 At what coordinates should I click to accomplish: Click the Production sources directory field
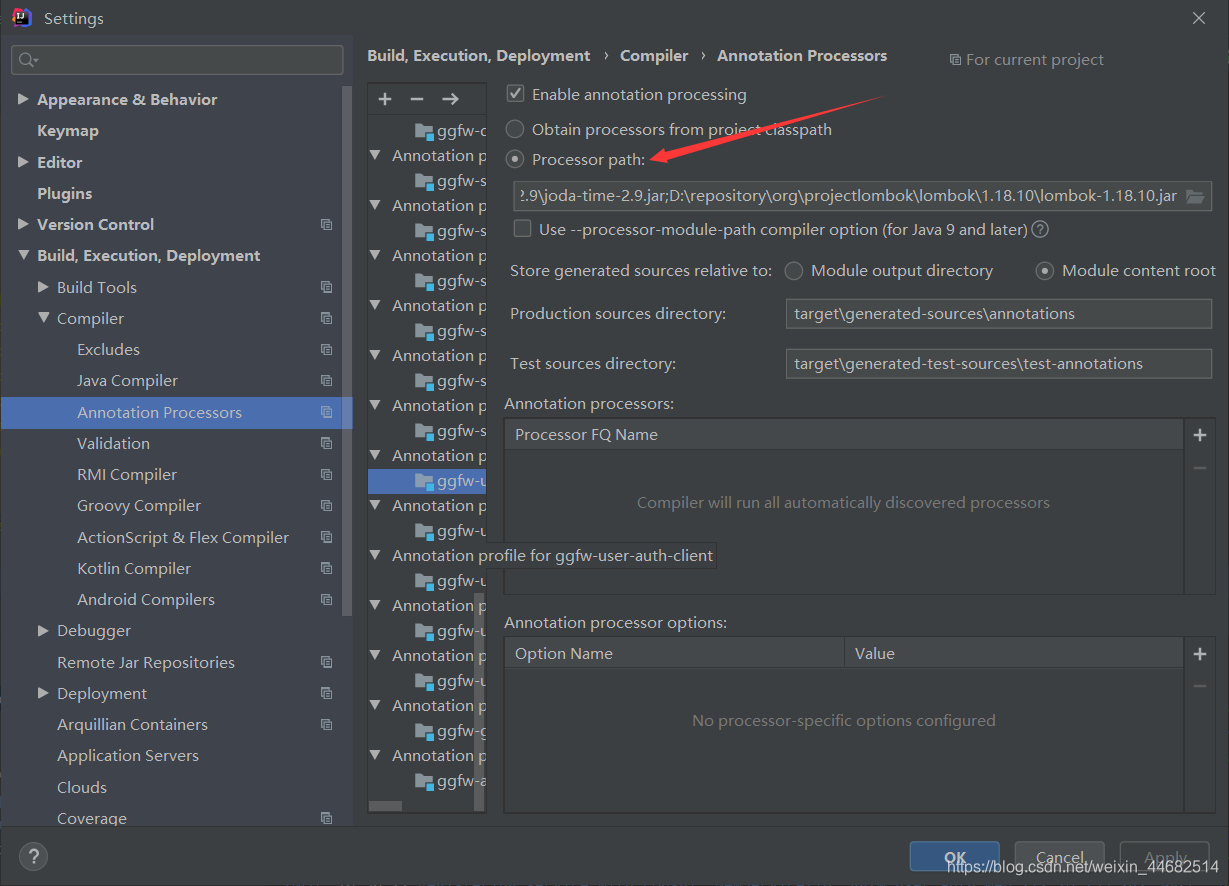pos(999,314)
